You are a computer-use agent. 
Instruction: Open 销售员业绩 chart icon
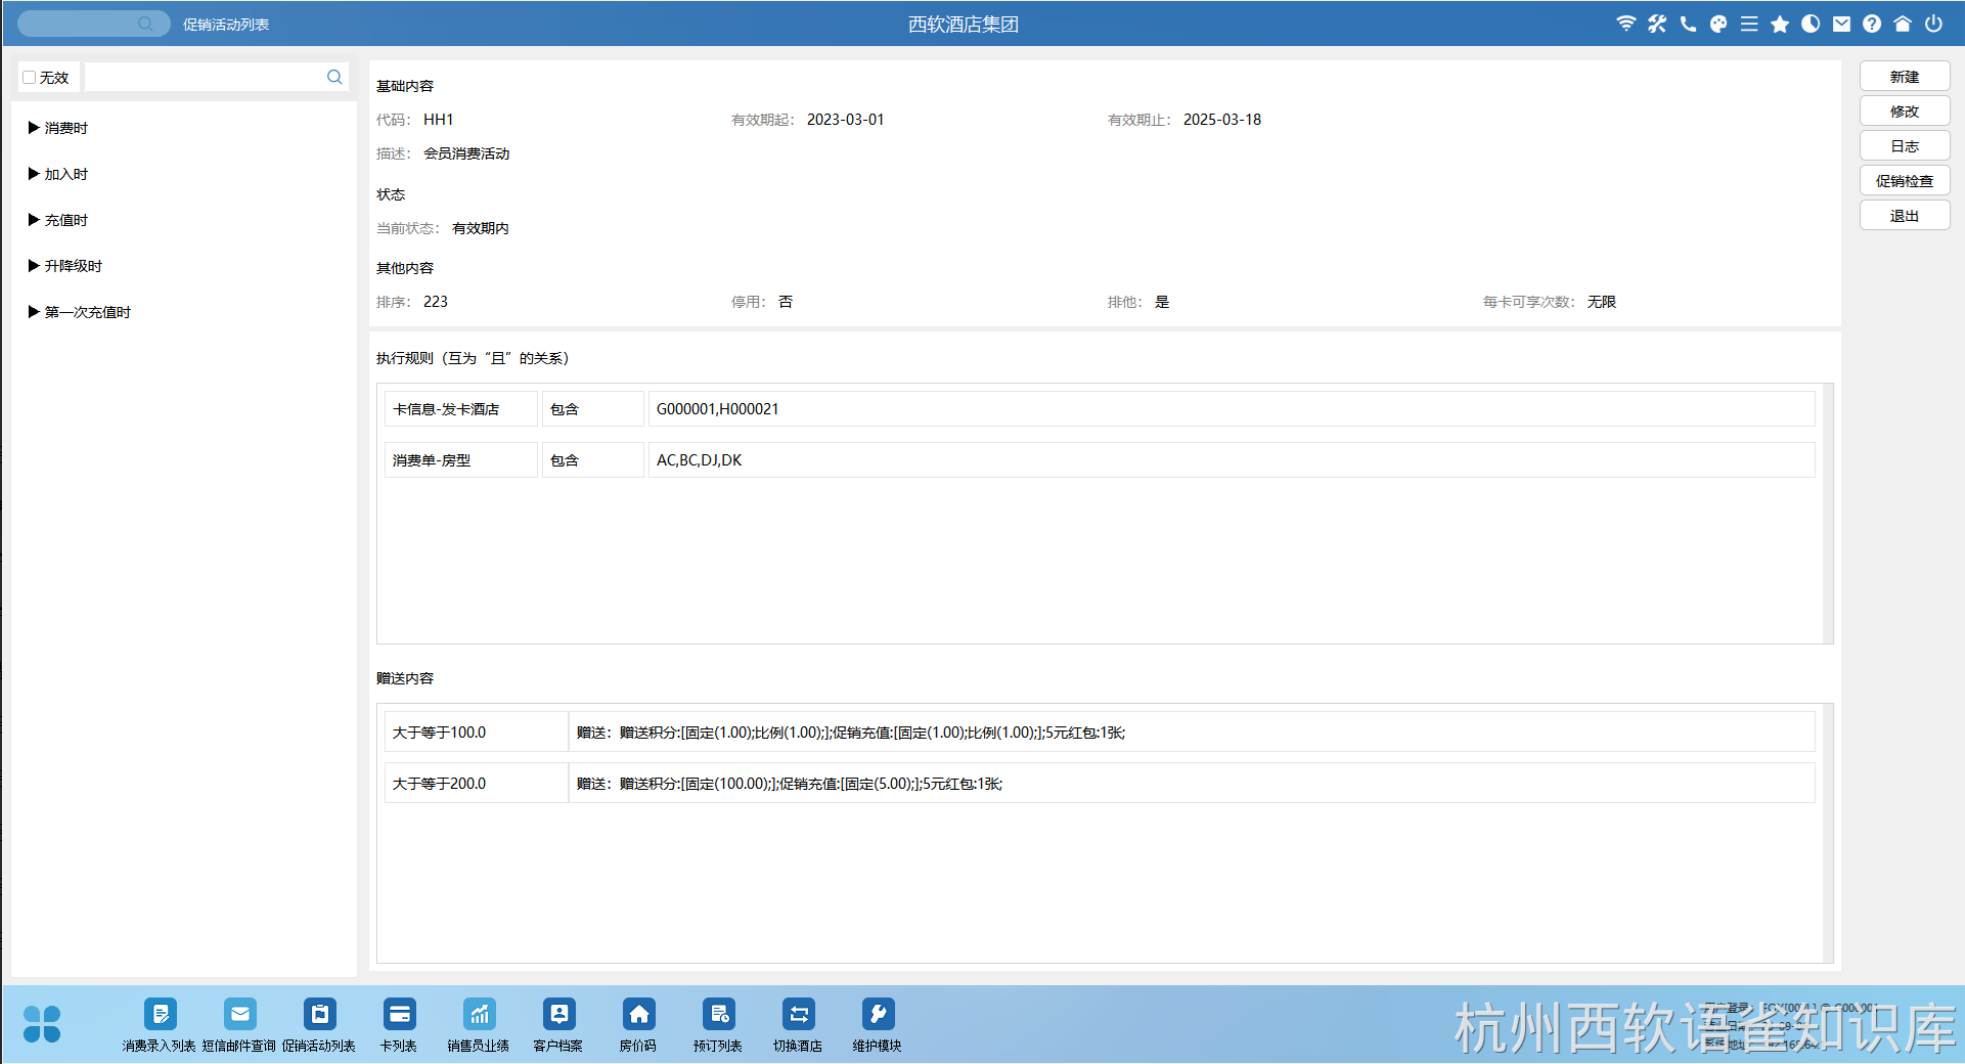point(479,1015)
